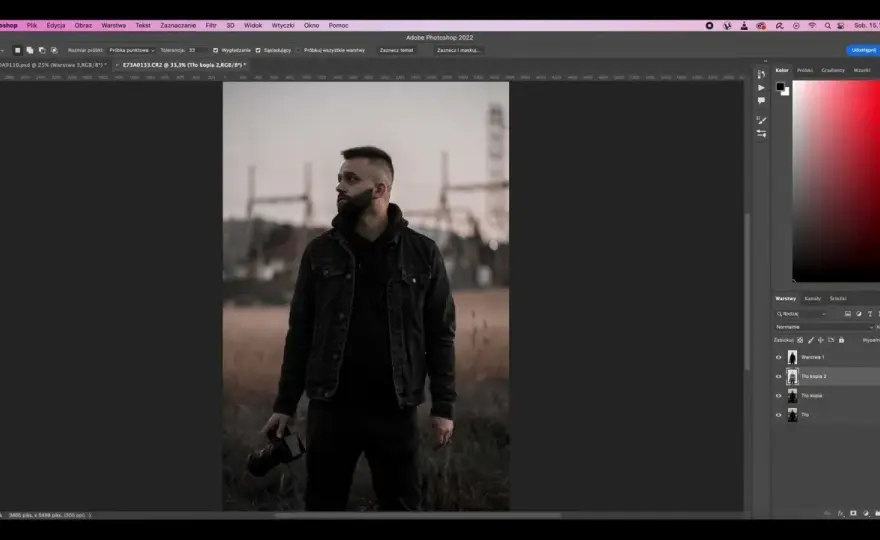Select the Tło kopia layer thumbnail
The width and height of the screenshot is (880, 540).
point(792,396)
